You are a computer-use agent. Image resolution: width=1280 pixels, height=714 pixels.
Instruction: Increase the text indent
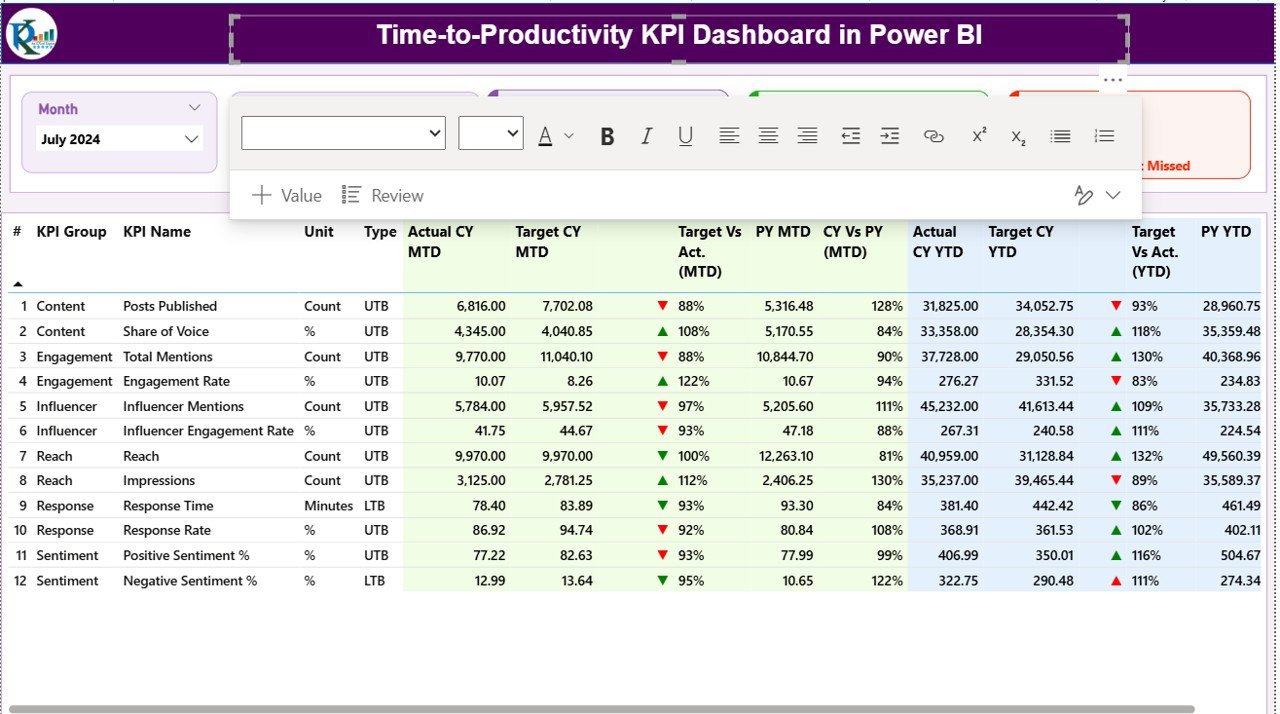(x=889, y=135)
